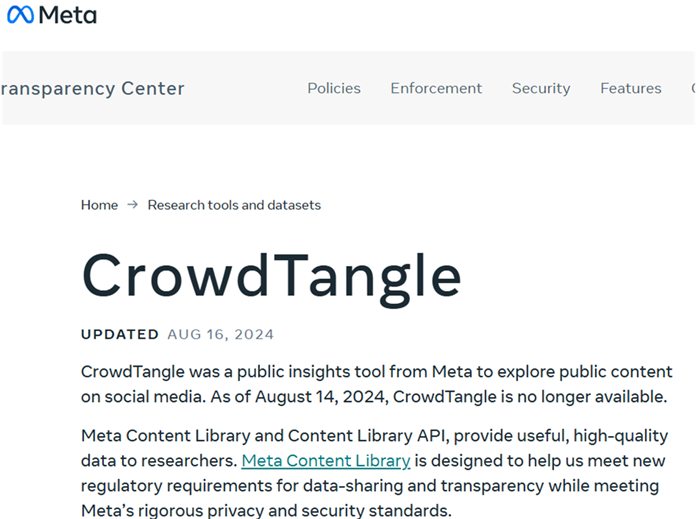Click the CrowdTangle page heading
The width and height of the screenshot is (700, 519).
click(x=271, y=277)
